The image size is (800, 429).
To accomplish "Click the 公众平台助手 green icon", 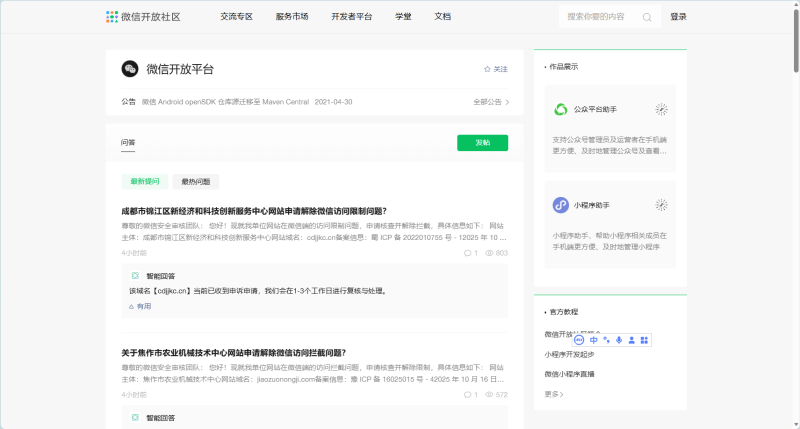I will pos(561,109).
